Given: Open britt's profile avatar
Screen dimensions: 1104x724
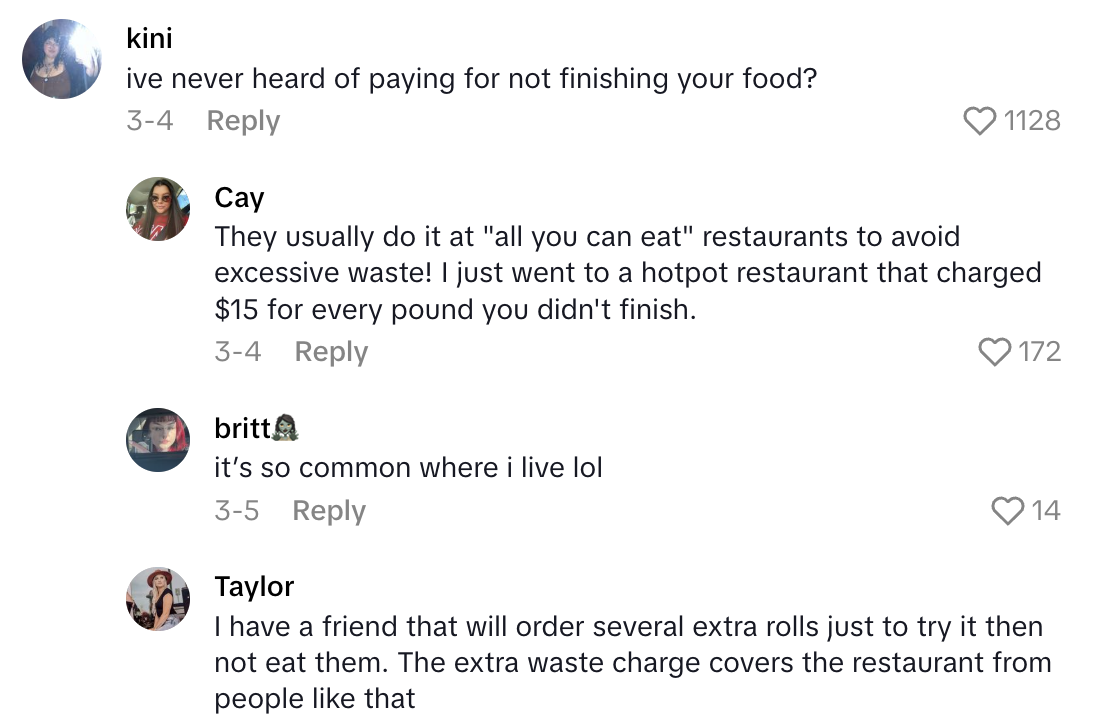Looking at the screenshot, I should (157, 440).
